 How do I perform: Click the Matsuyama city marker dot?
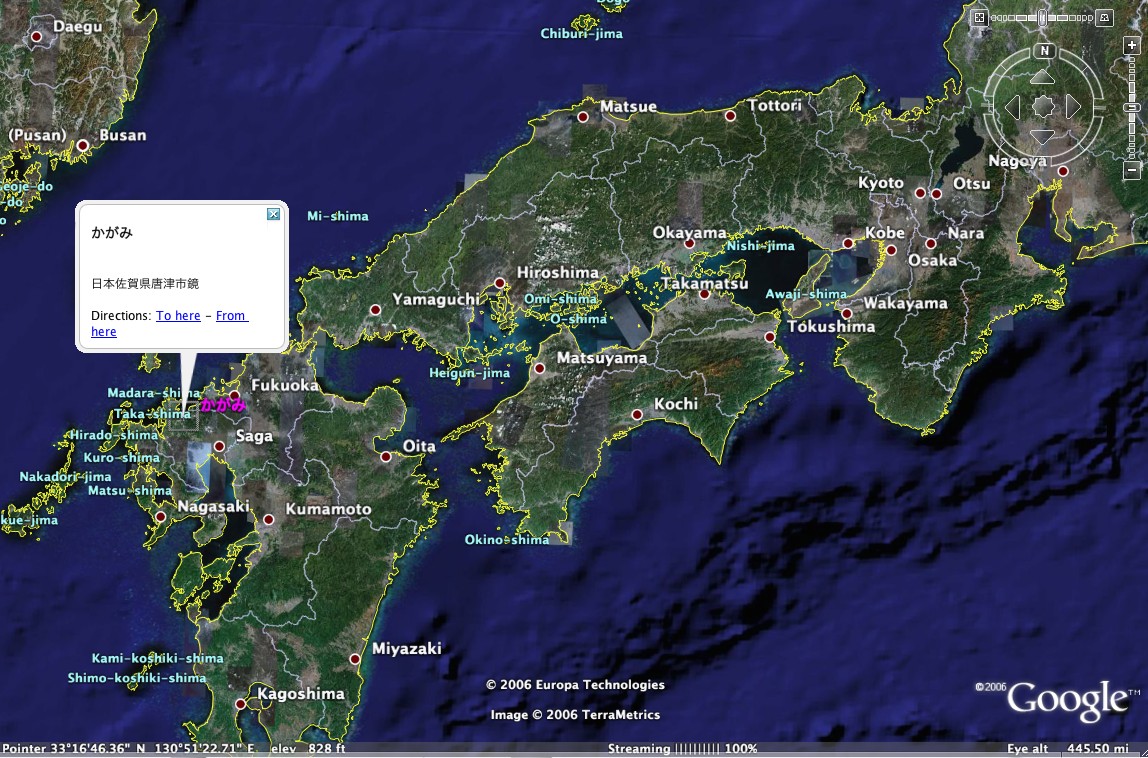coord(540,368)
